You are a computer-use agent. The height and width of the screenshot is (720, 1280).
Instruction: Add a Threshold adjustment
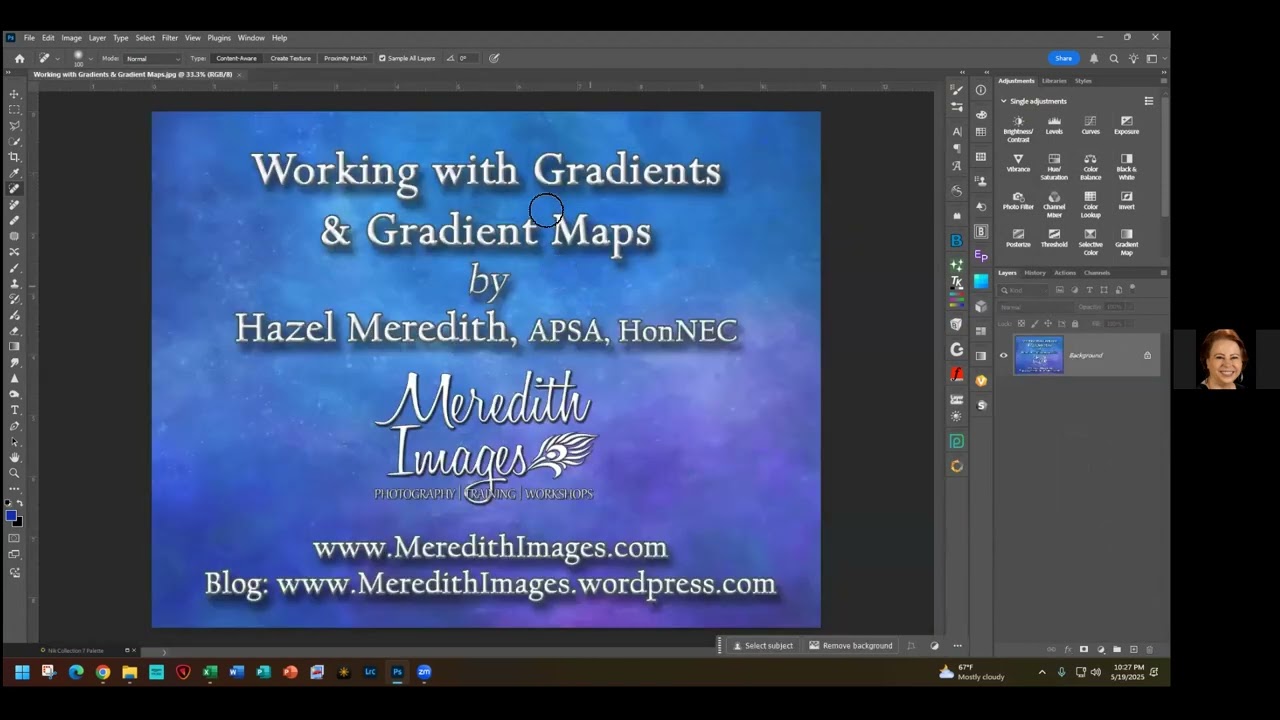1054,238
